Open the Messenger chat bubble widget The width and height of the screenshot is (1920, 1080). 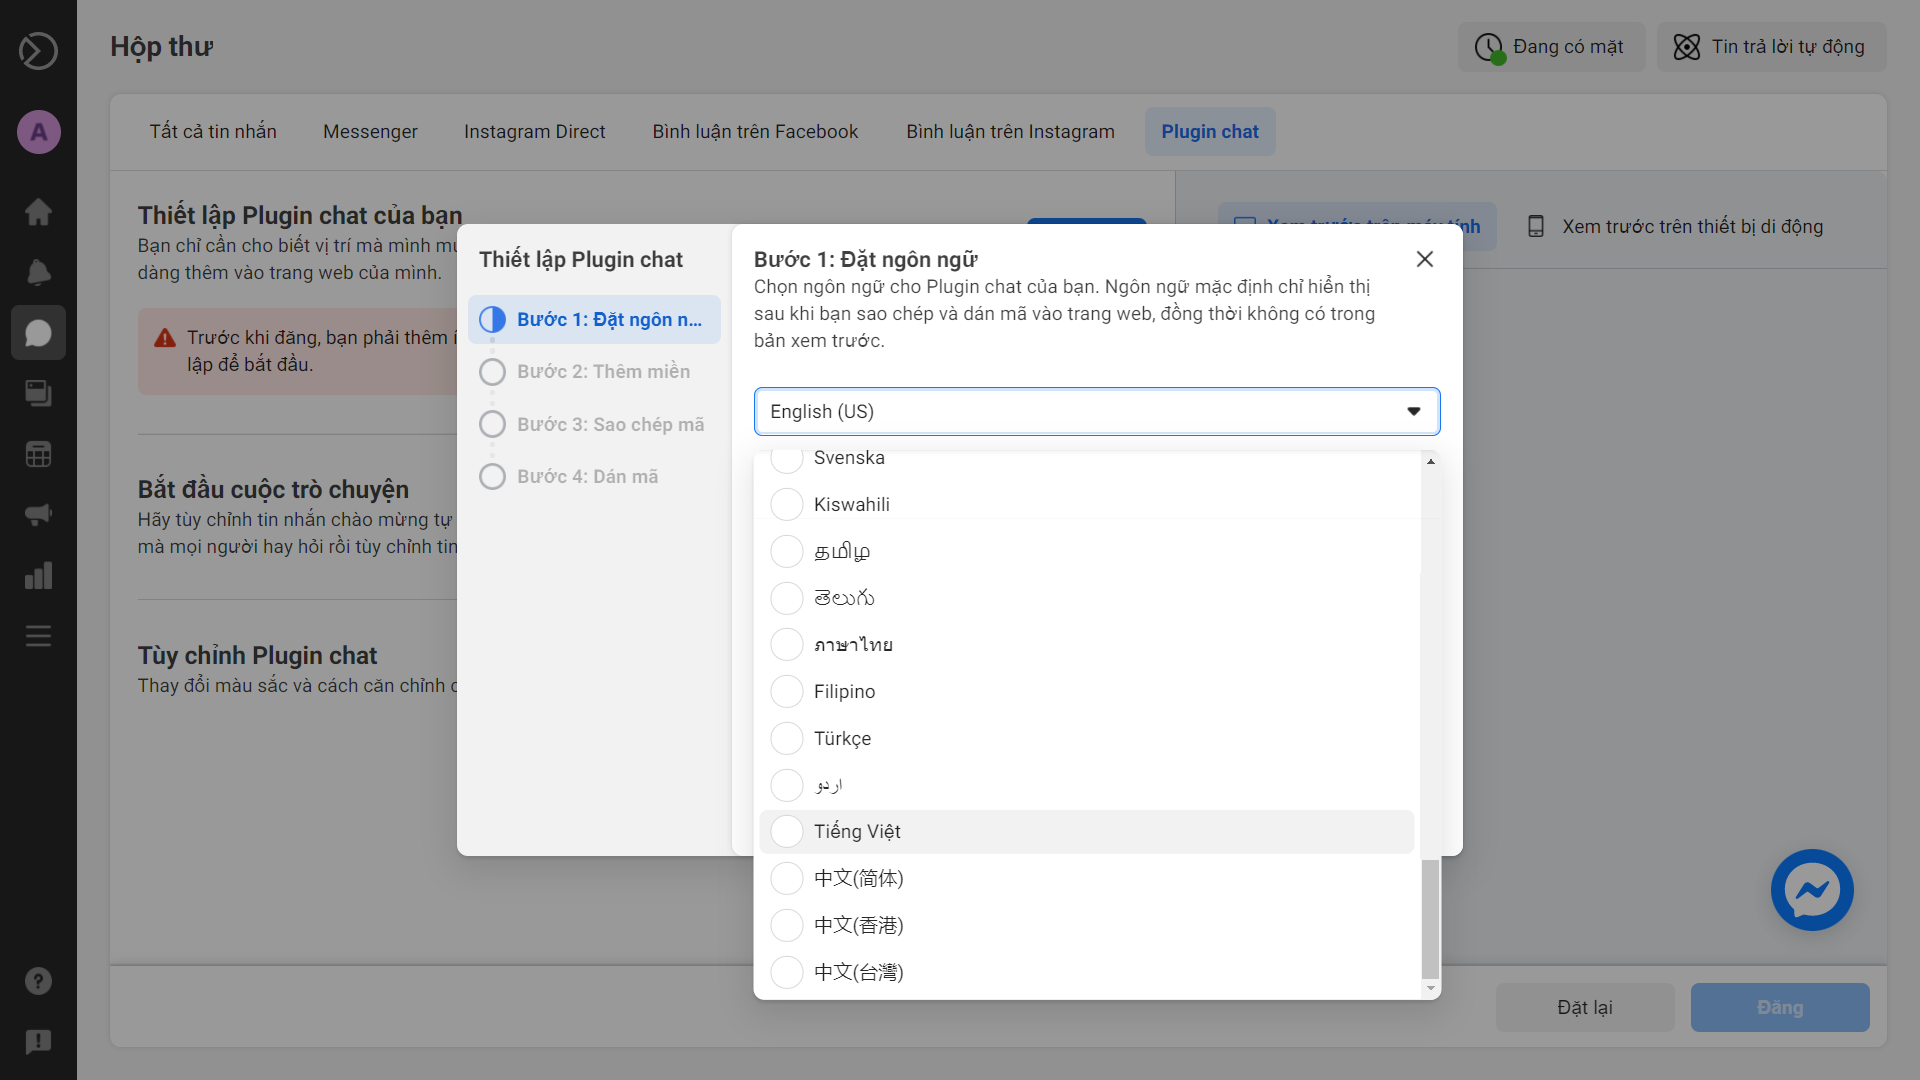click(1811, 890)
